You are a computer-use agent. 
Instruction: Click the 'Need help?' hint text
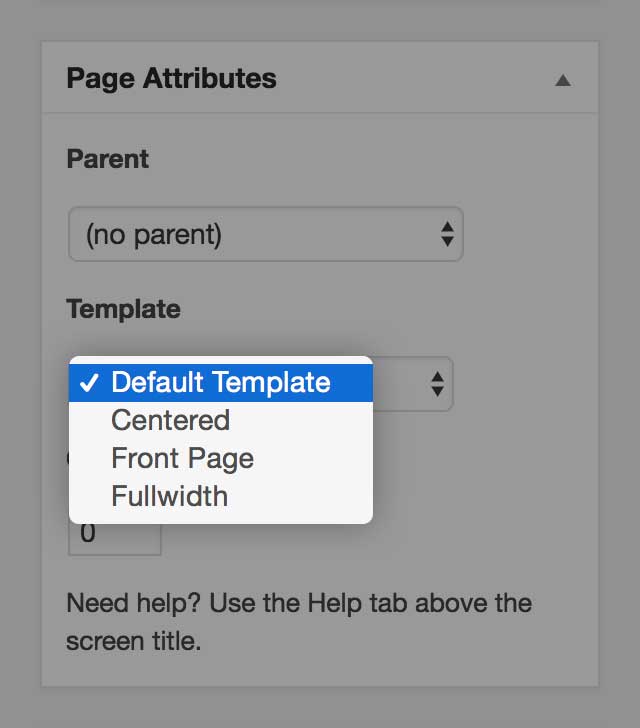click(x=133, y=604)
